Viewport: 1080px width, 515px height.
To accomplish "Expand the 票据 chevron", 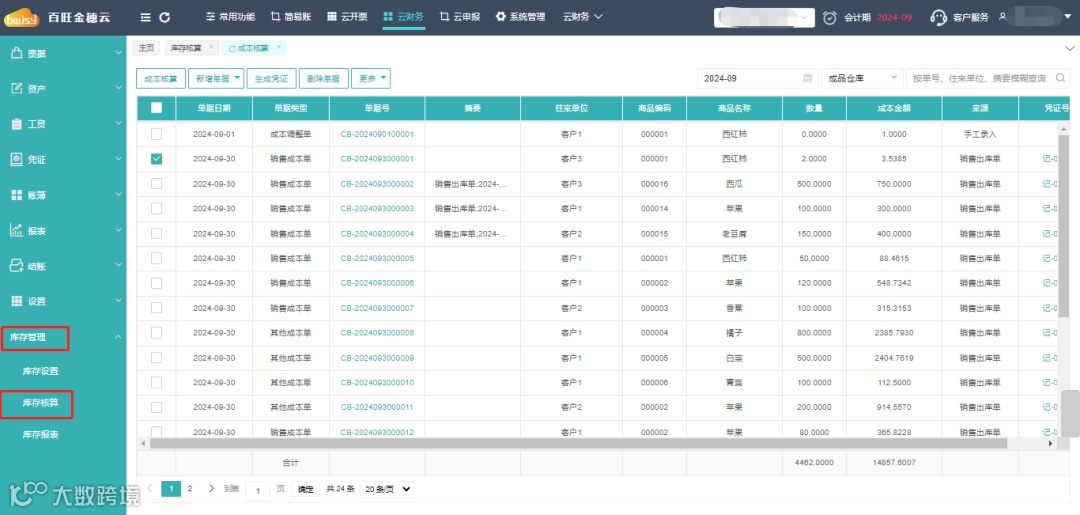I will pyautogui.click(x=118, y=53).
